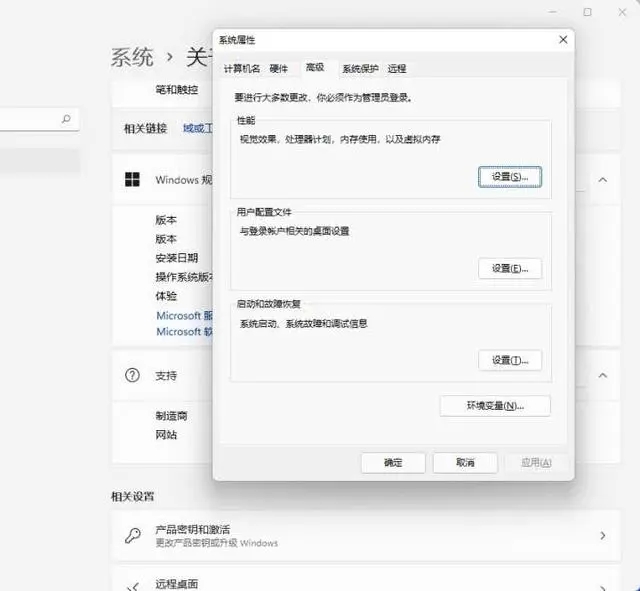Switch to the 计算机名 tab

[242, 69]
